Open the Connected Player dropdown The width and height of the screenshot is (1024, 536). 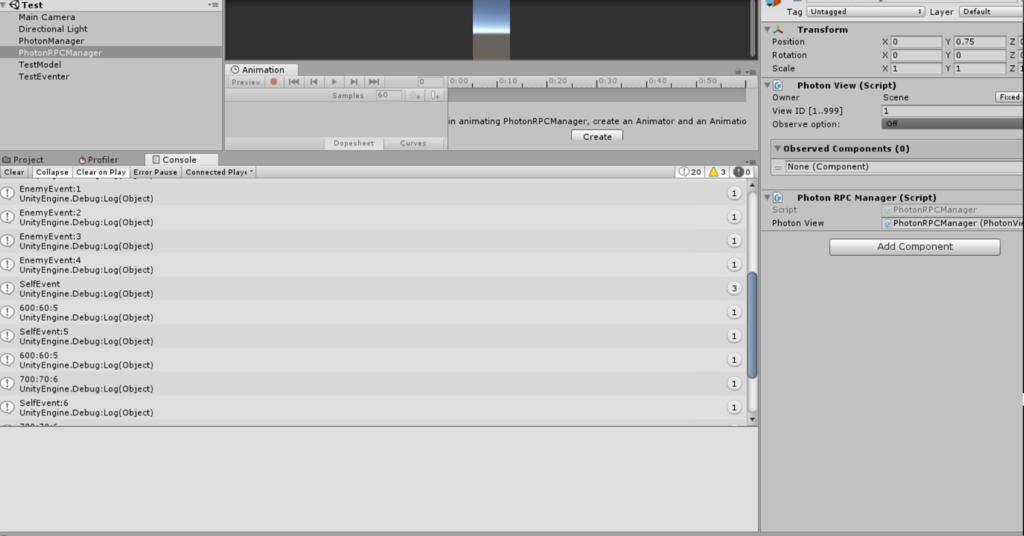[219, 172]
